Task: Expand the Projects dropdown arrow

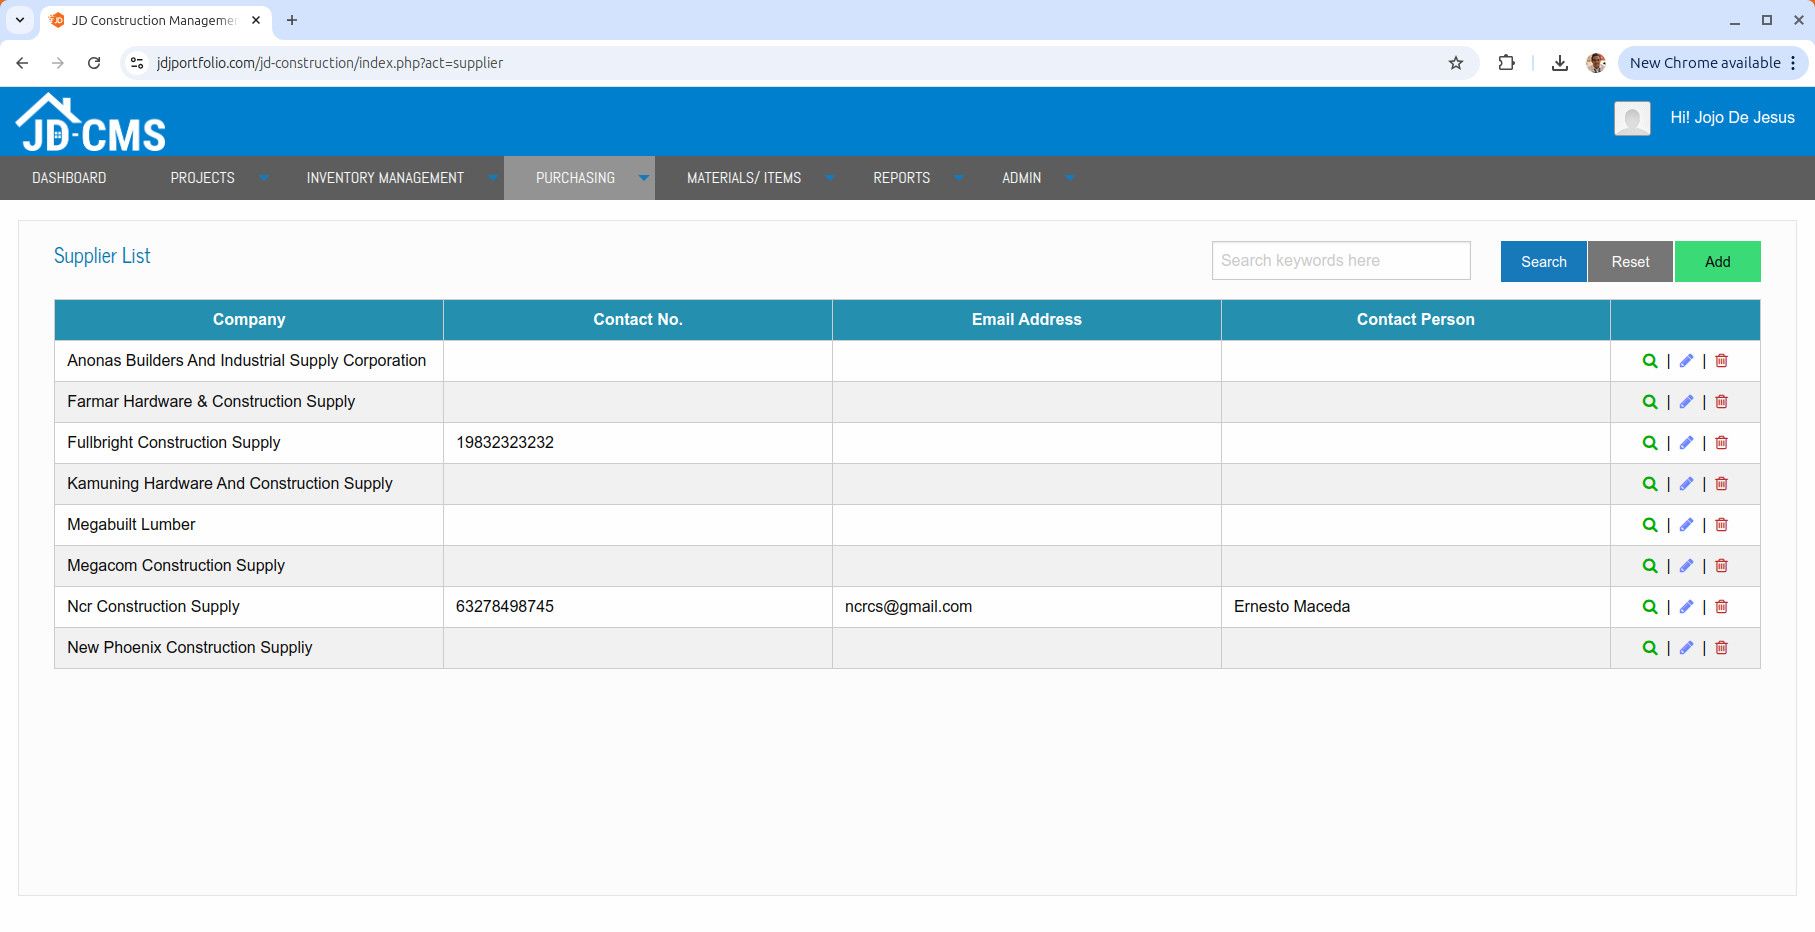Action: pyautogui.click(x=264, y=178)
